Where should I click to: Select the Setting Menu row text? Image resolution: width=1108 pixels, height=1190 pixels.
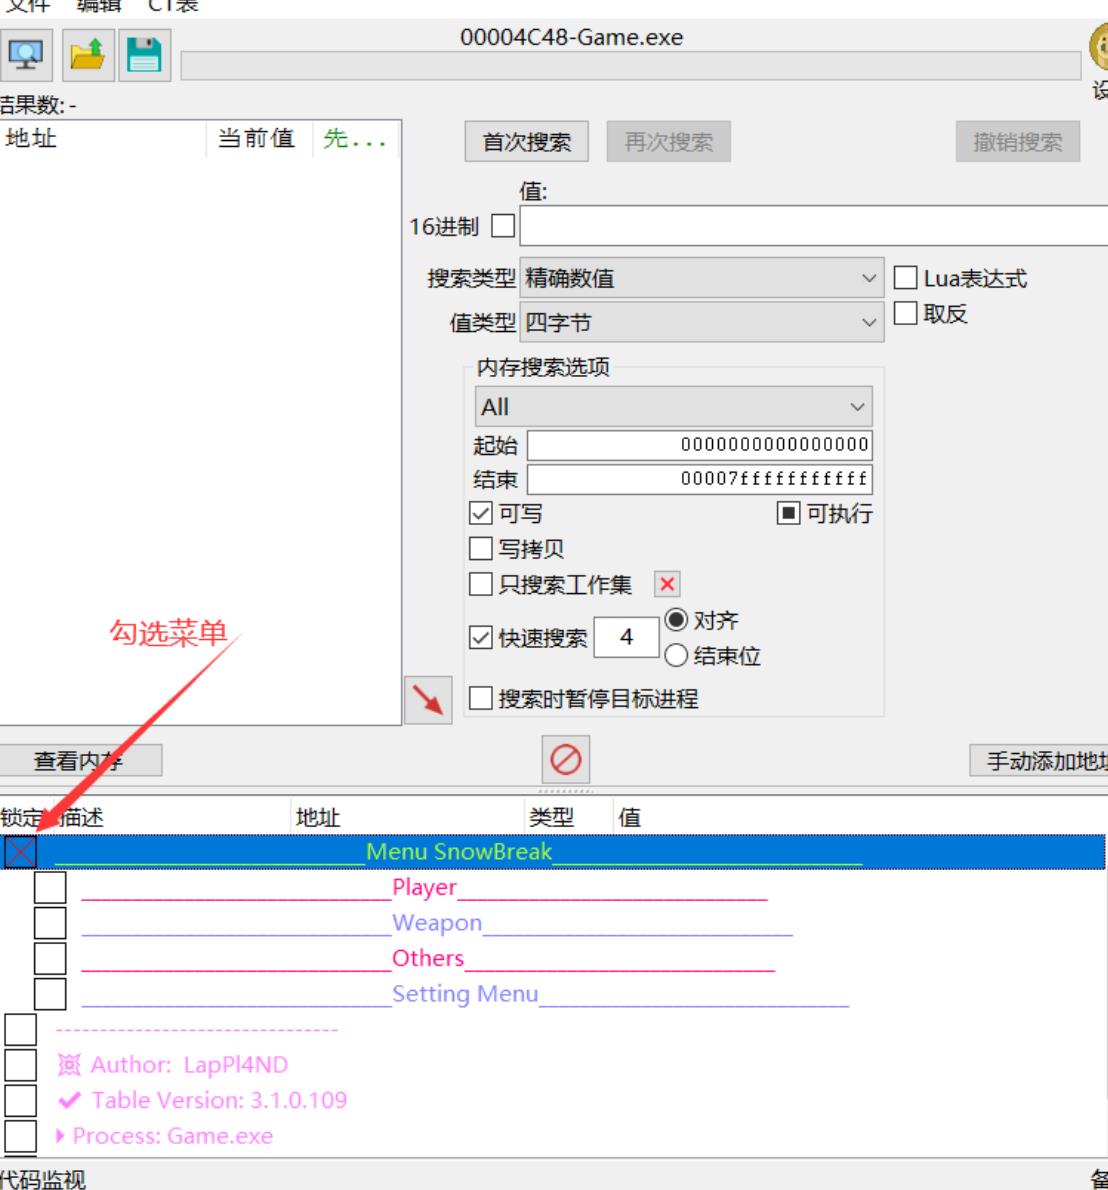[x=465, y=993]
